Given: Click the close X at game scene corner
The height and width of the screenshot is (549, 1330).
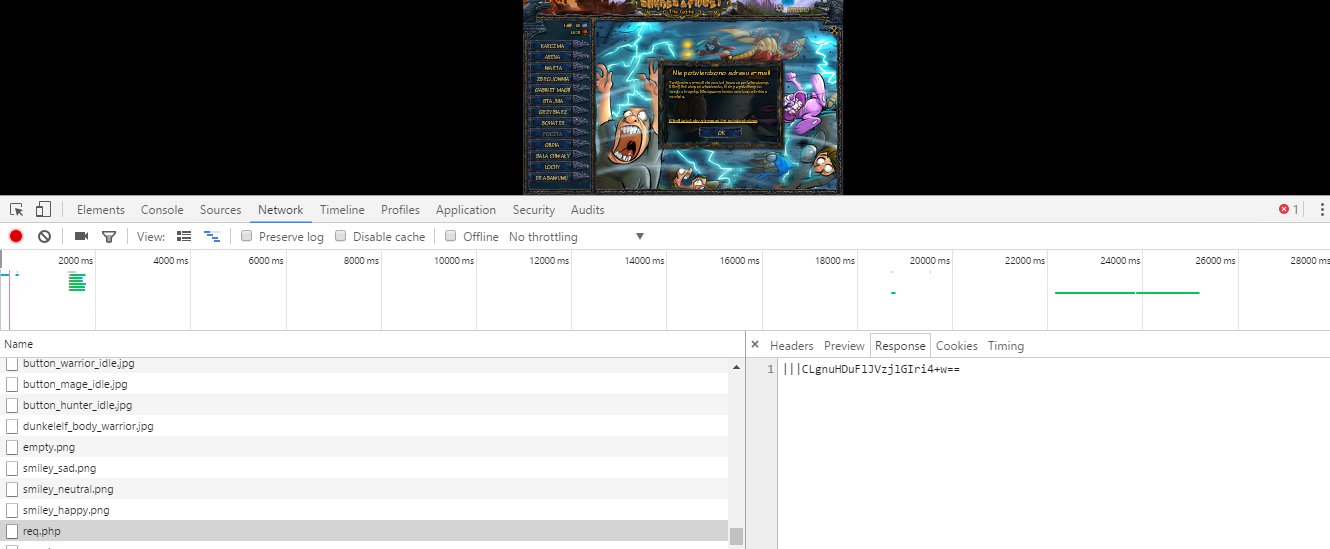Looking at the screenshot, I should 835,31.
